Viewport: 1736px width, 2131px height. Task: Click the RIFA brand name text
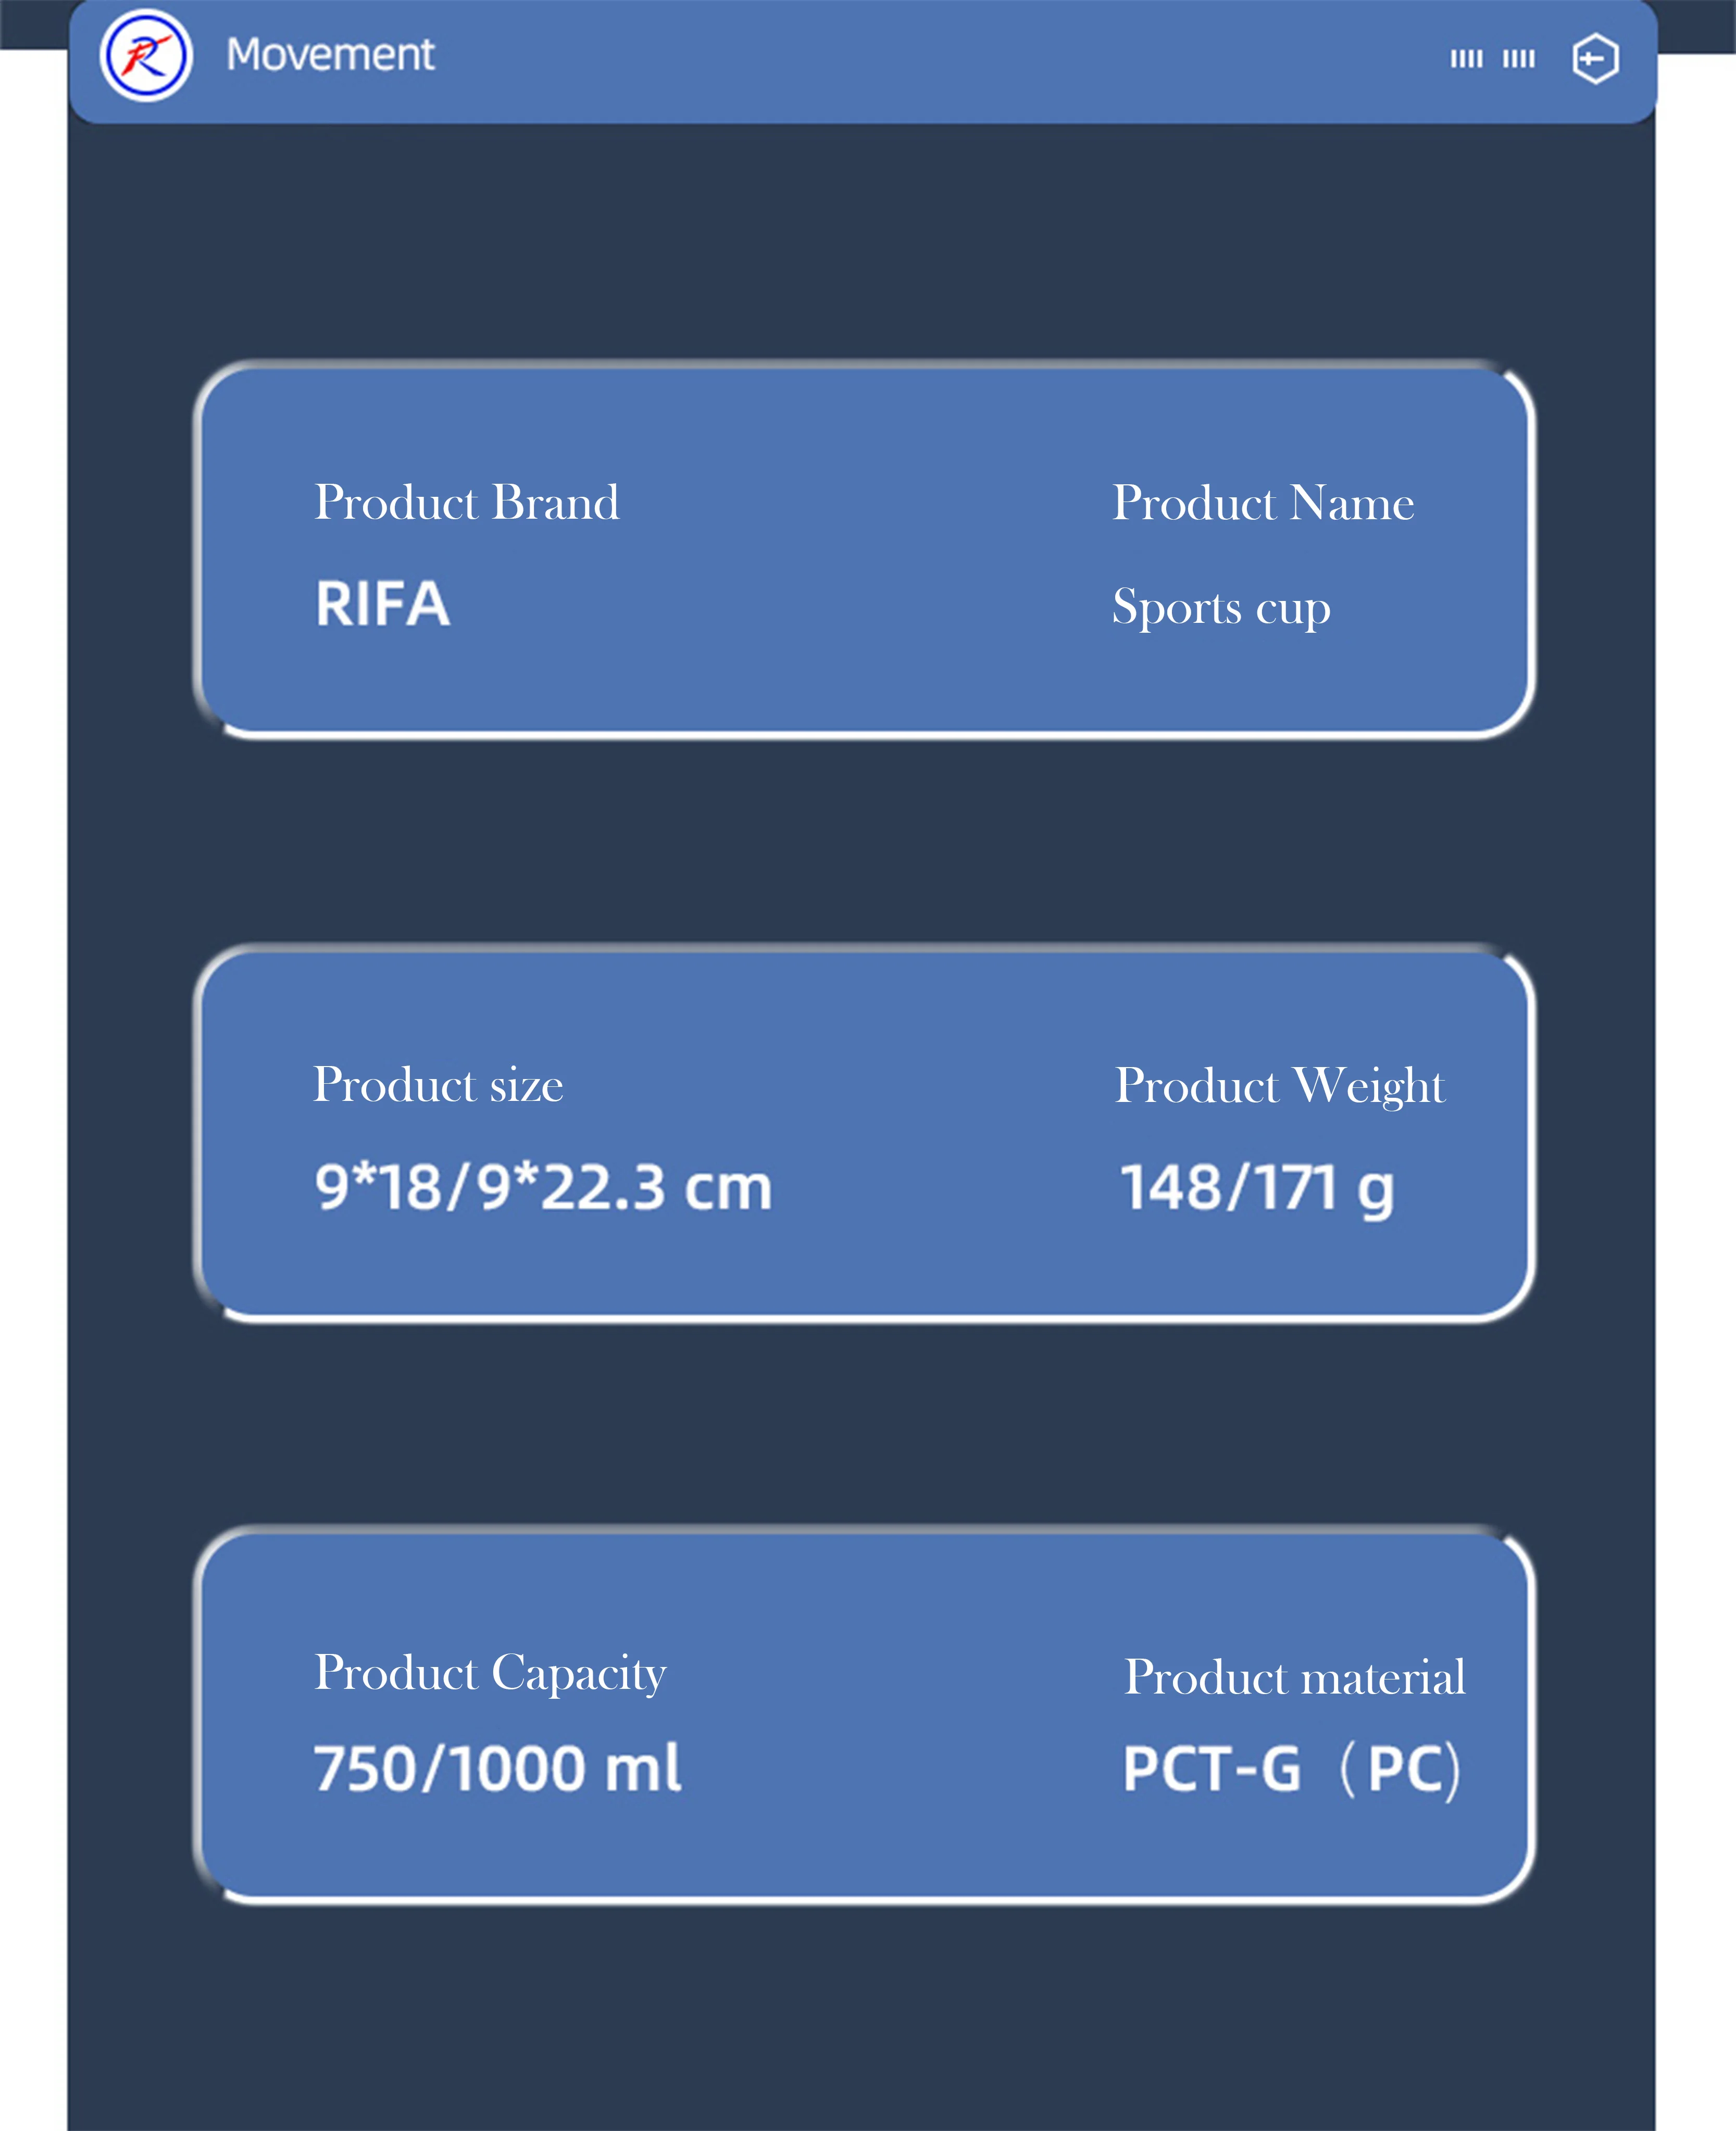pyautogui.click(x=382, y=604)
